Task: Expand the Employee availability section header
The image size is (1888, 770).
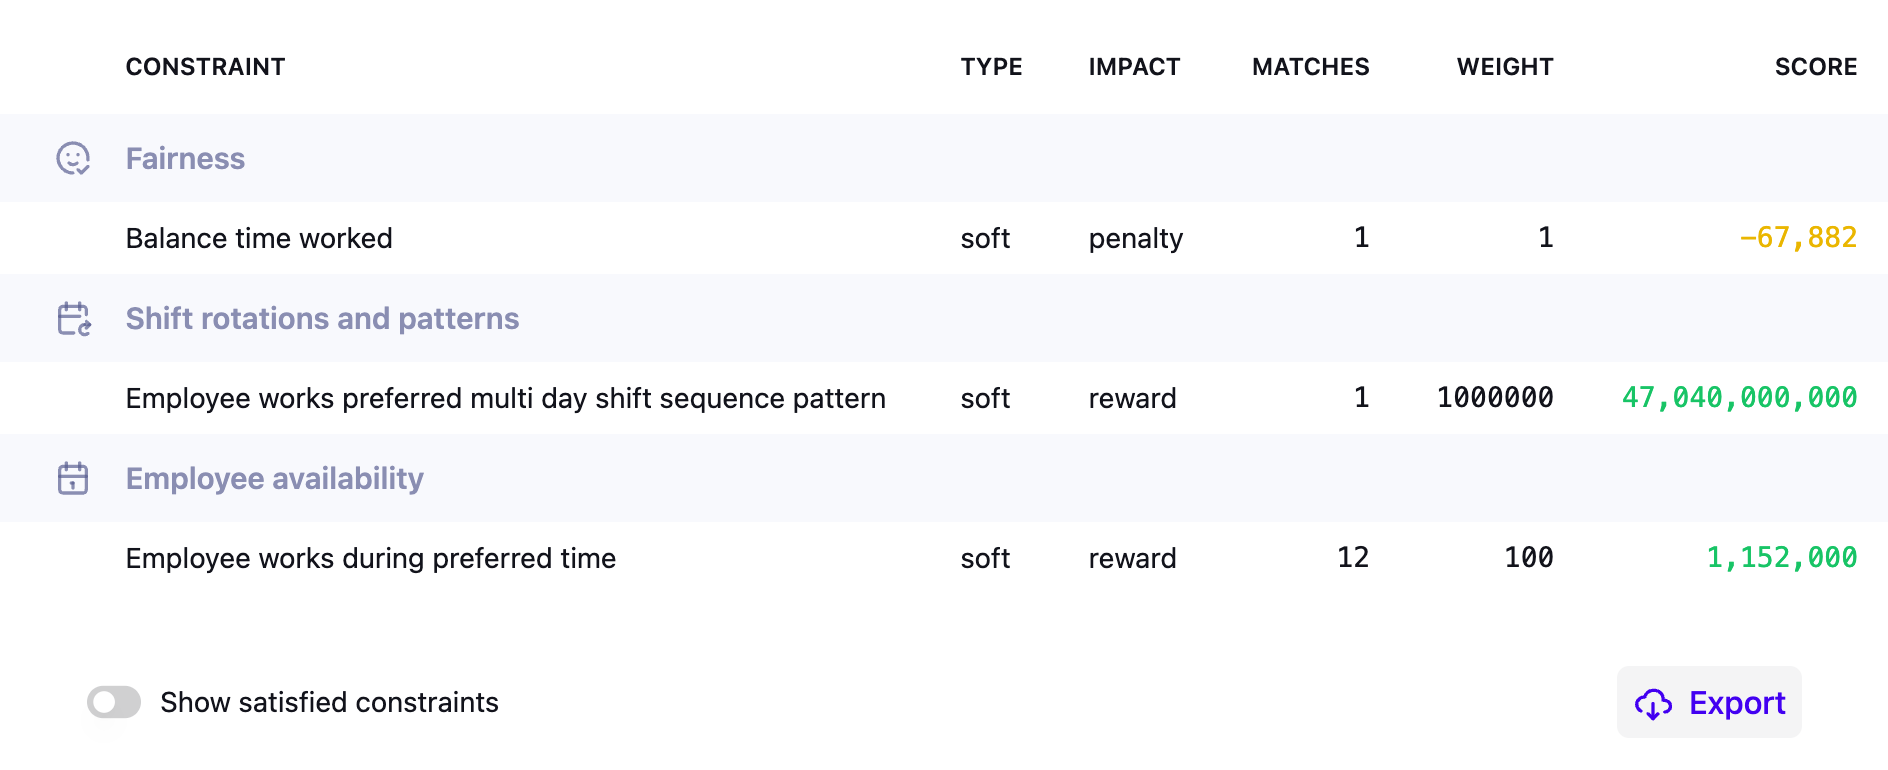Action: [274, 478]
